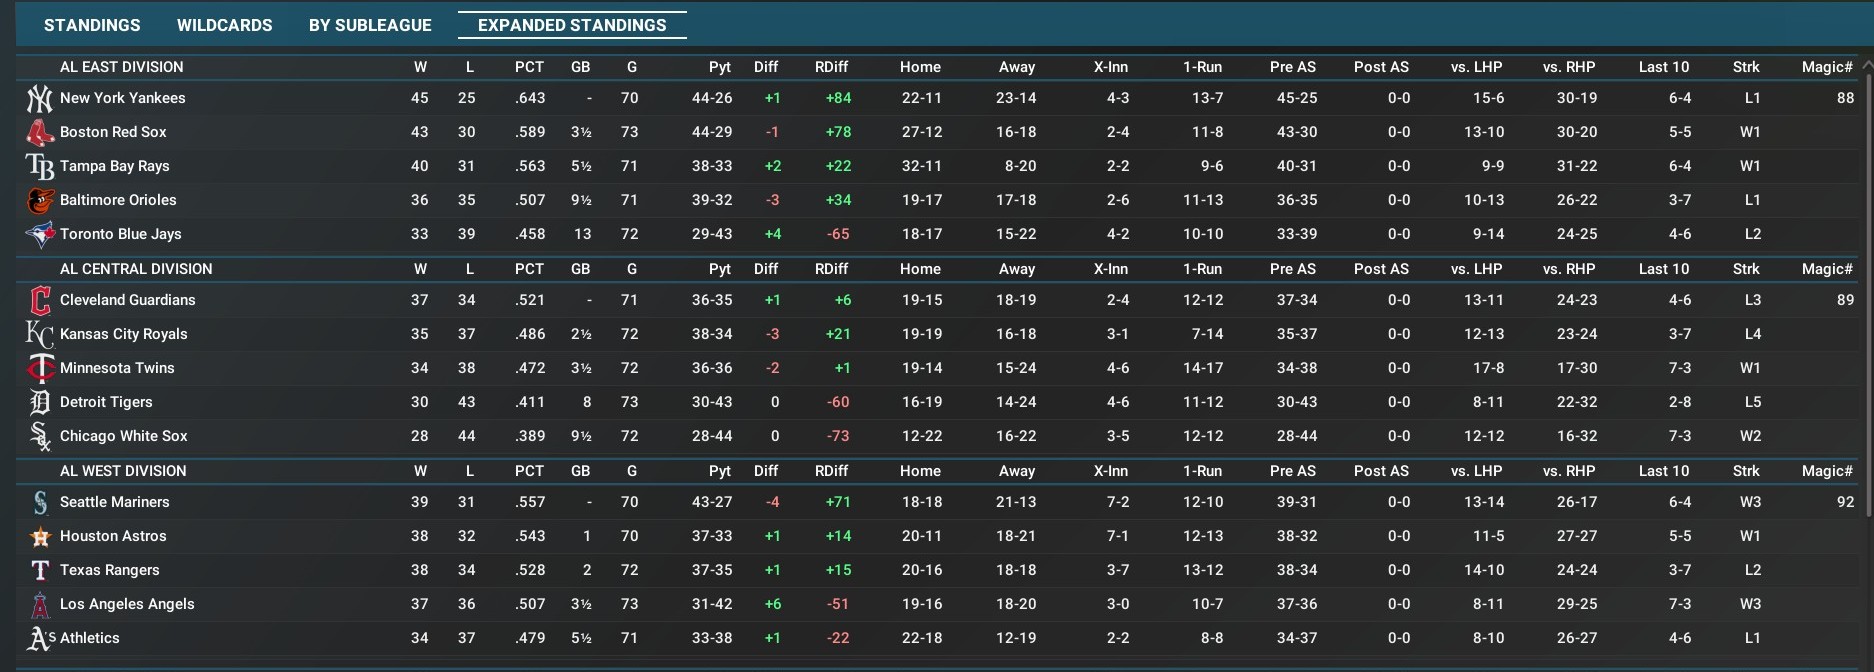
Task: Click the New York Yankees team logo
Action: pyautogui.click(x=39, y=99)
